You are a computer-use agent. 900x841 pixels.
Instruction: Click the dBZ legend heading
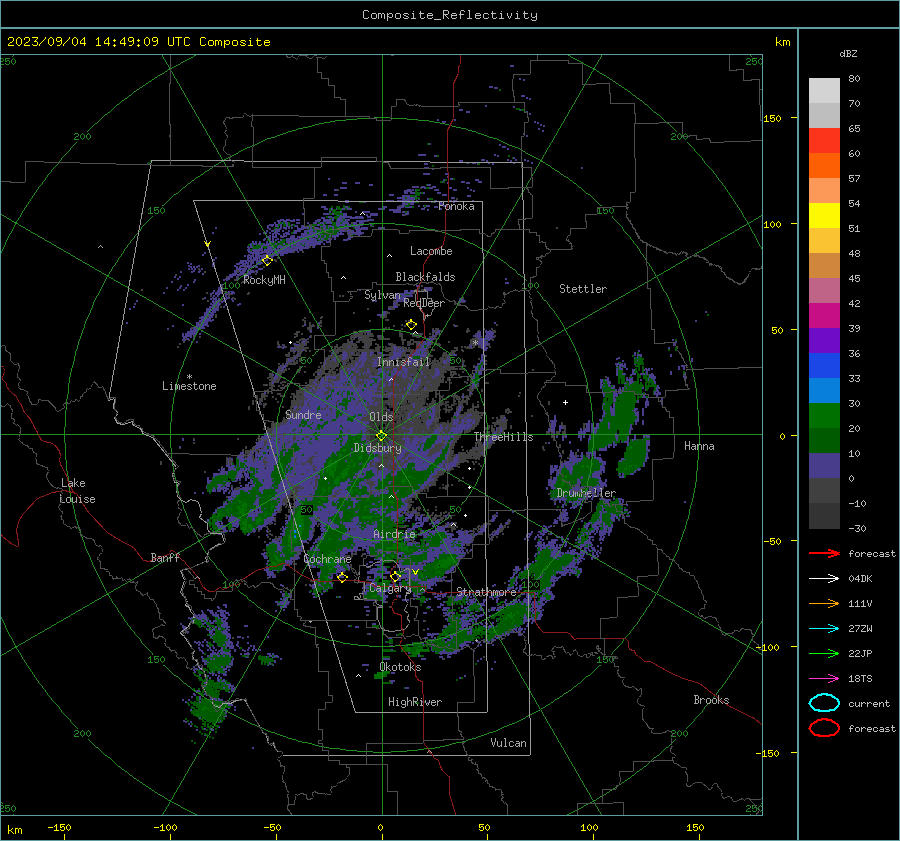[x=848, y=53]
